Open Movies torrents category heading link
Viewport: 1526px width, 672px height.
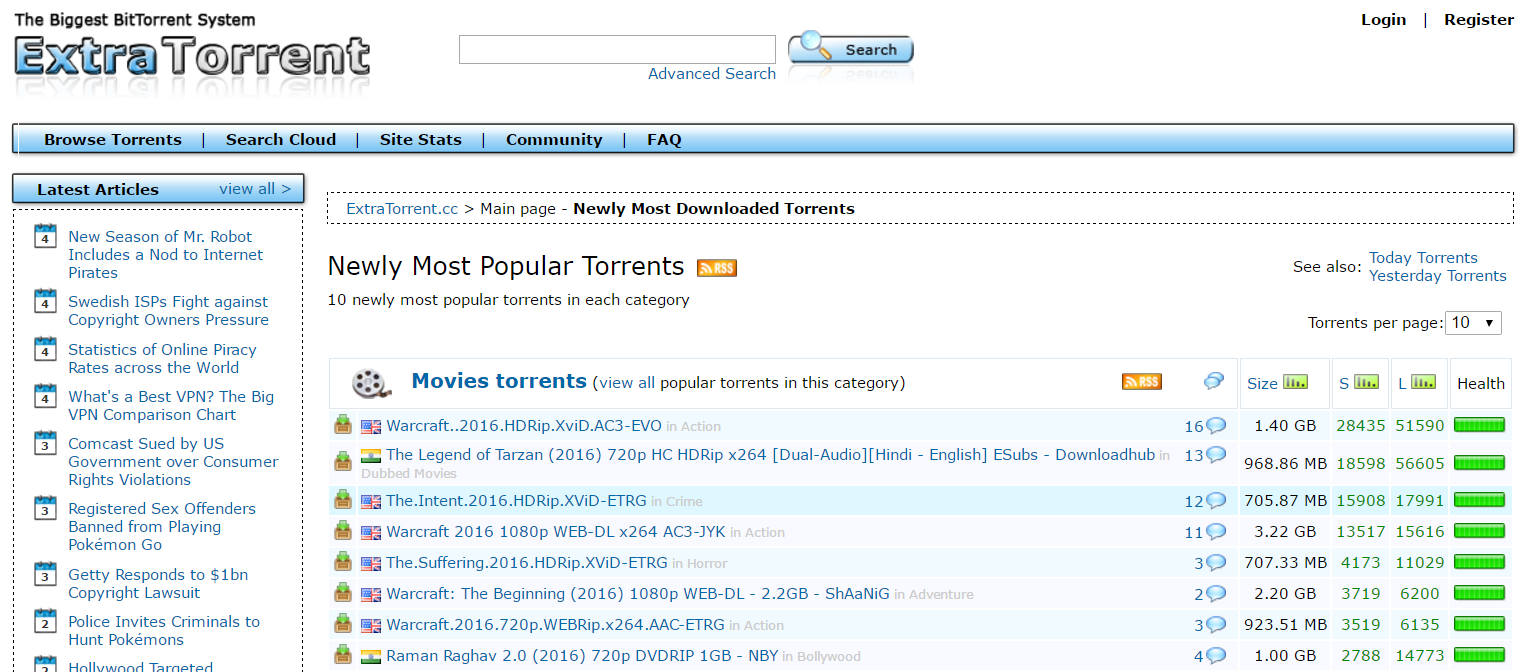point(499,381)
